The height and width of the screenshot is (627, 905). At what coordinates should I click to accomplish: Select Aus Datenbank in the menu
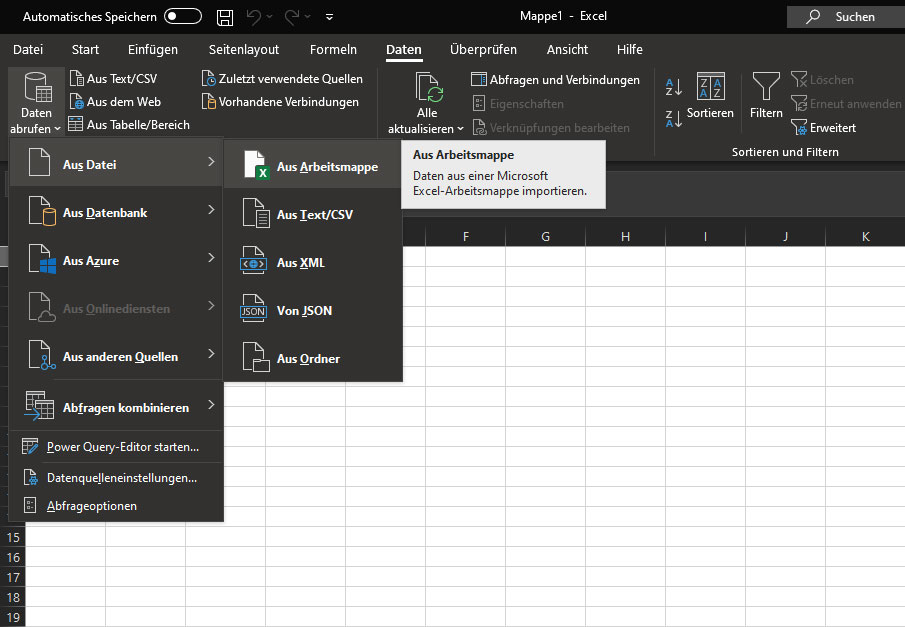pos(117,210)
